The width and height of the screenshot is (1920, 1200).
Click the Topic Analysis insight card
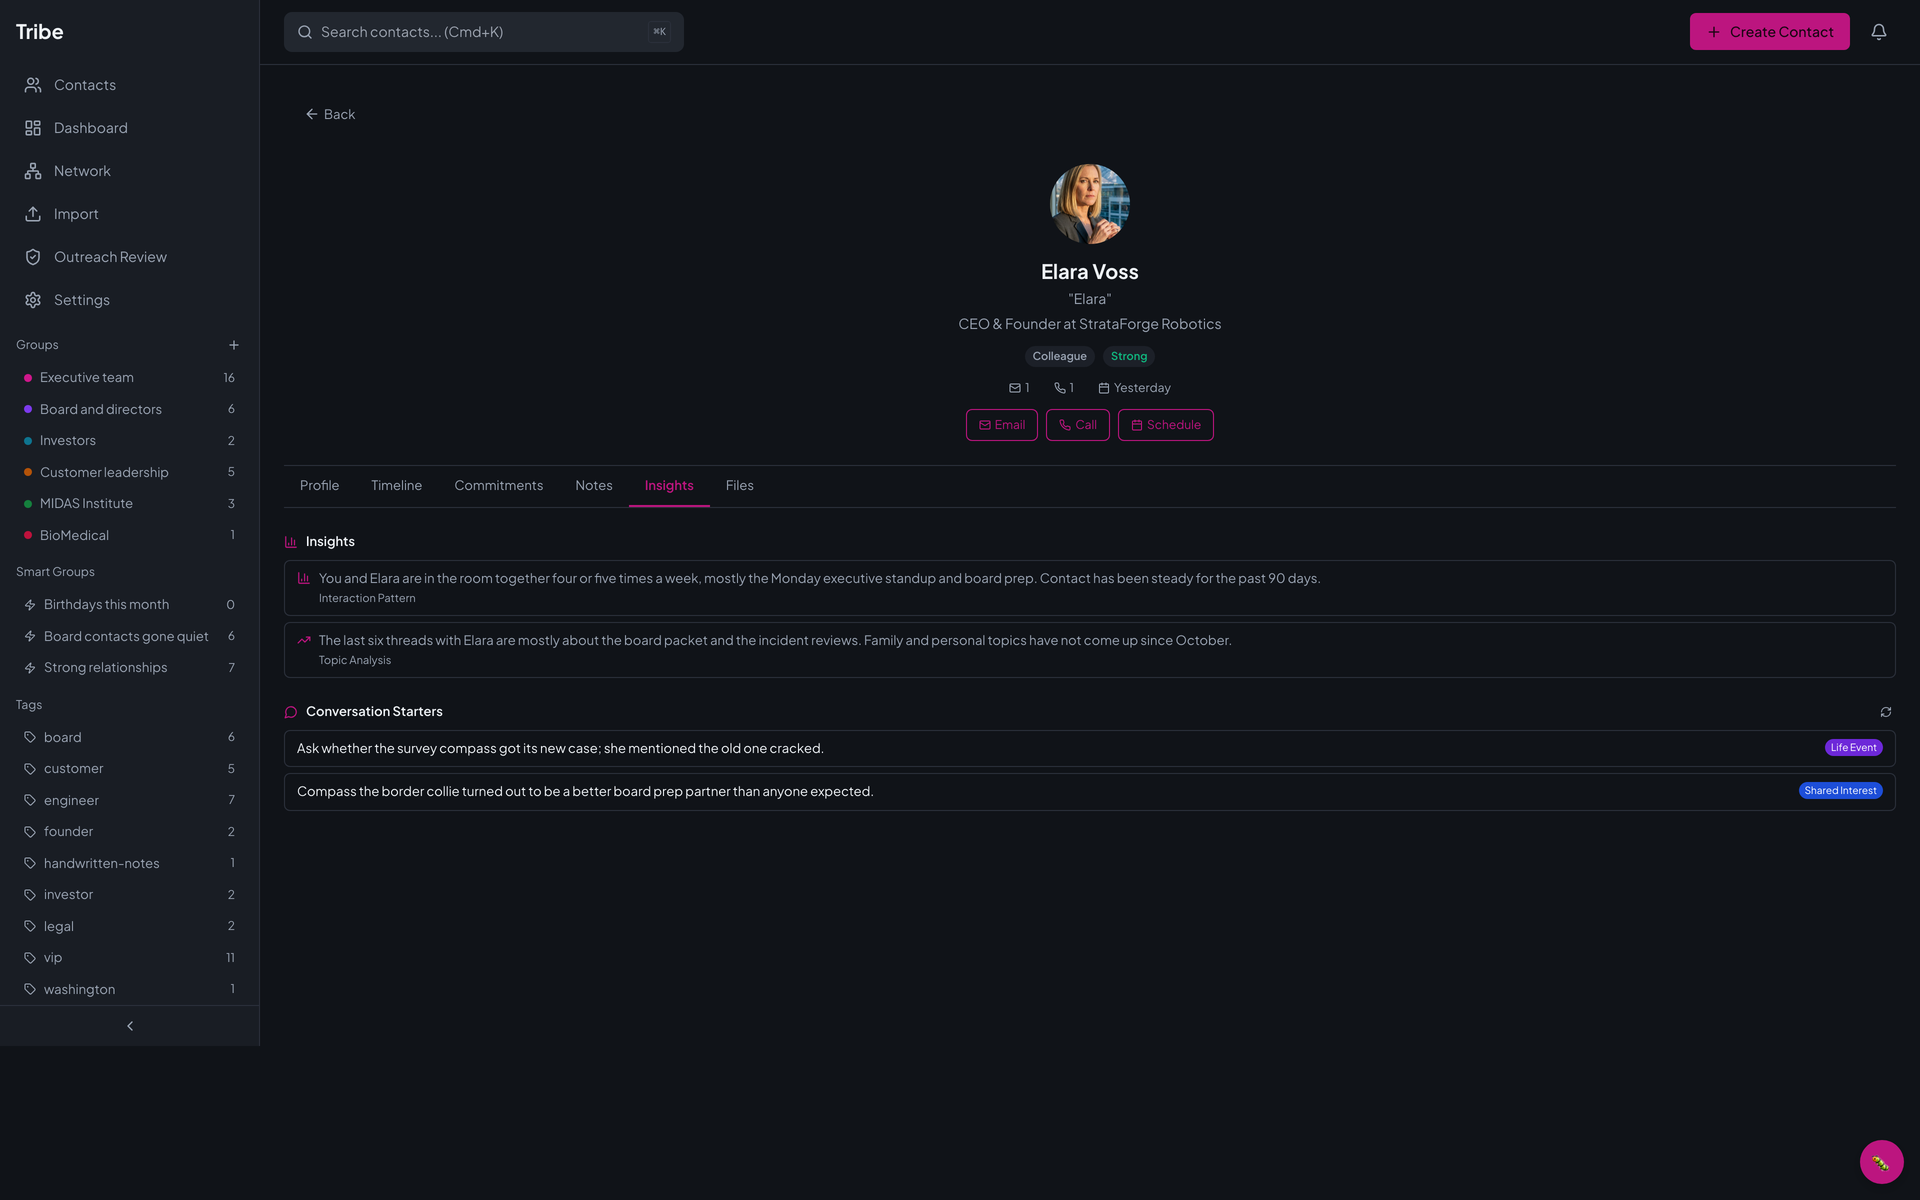click(x=1090, y=650)
